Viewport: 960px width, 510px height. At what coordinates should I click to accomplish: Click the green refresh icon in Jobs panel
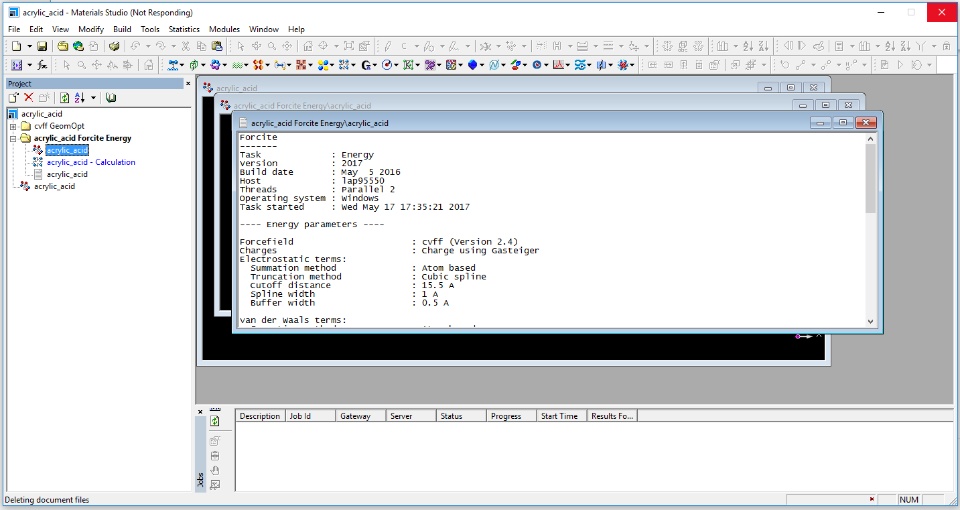[215, 421]
